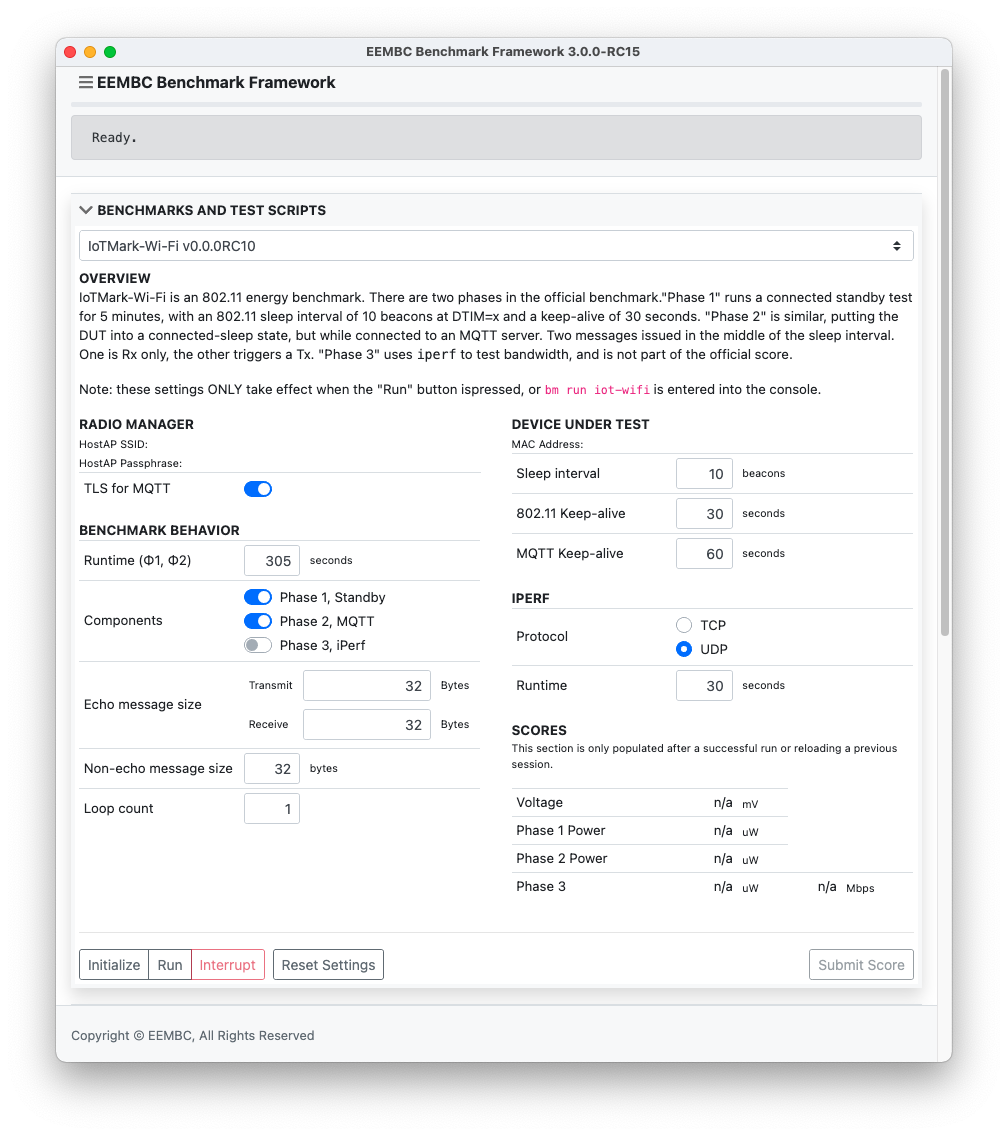The width and height of the screenshot is (1008, 1136).
Task: Disable Phase 1, Standby component
Action: [258, 597]
